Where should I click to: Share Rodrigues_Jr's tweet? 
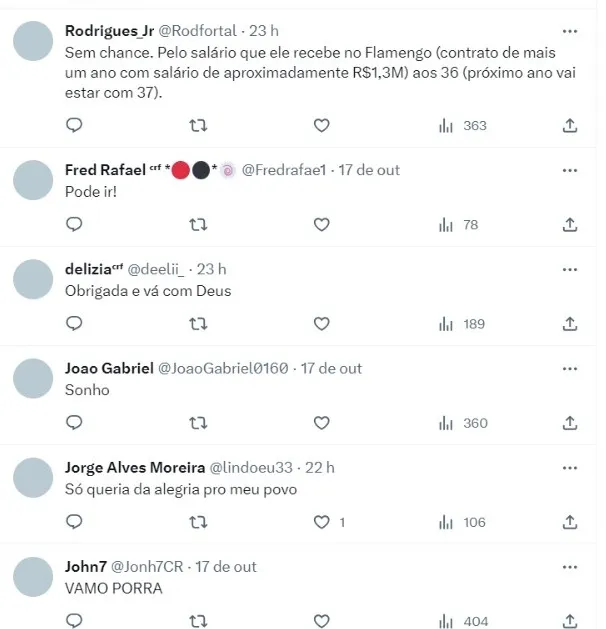[570, 126]
